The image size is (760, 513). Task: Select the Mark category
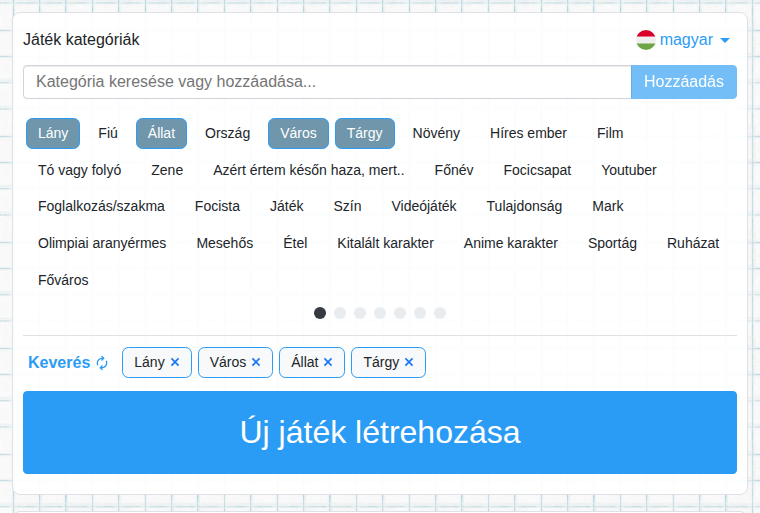pos(608,207)
